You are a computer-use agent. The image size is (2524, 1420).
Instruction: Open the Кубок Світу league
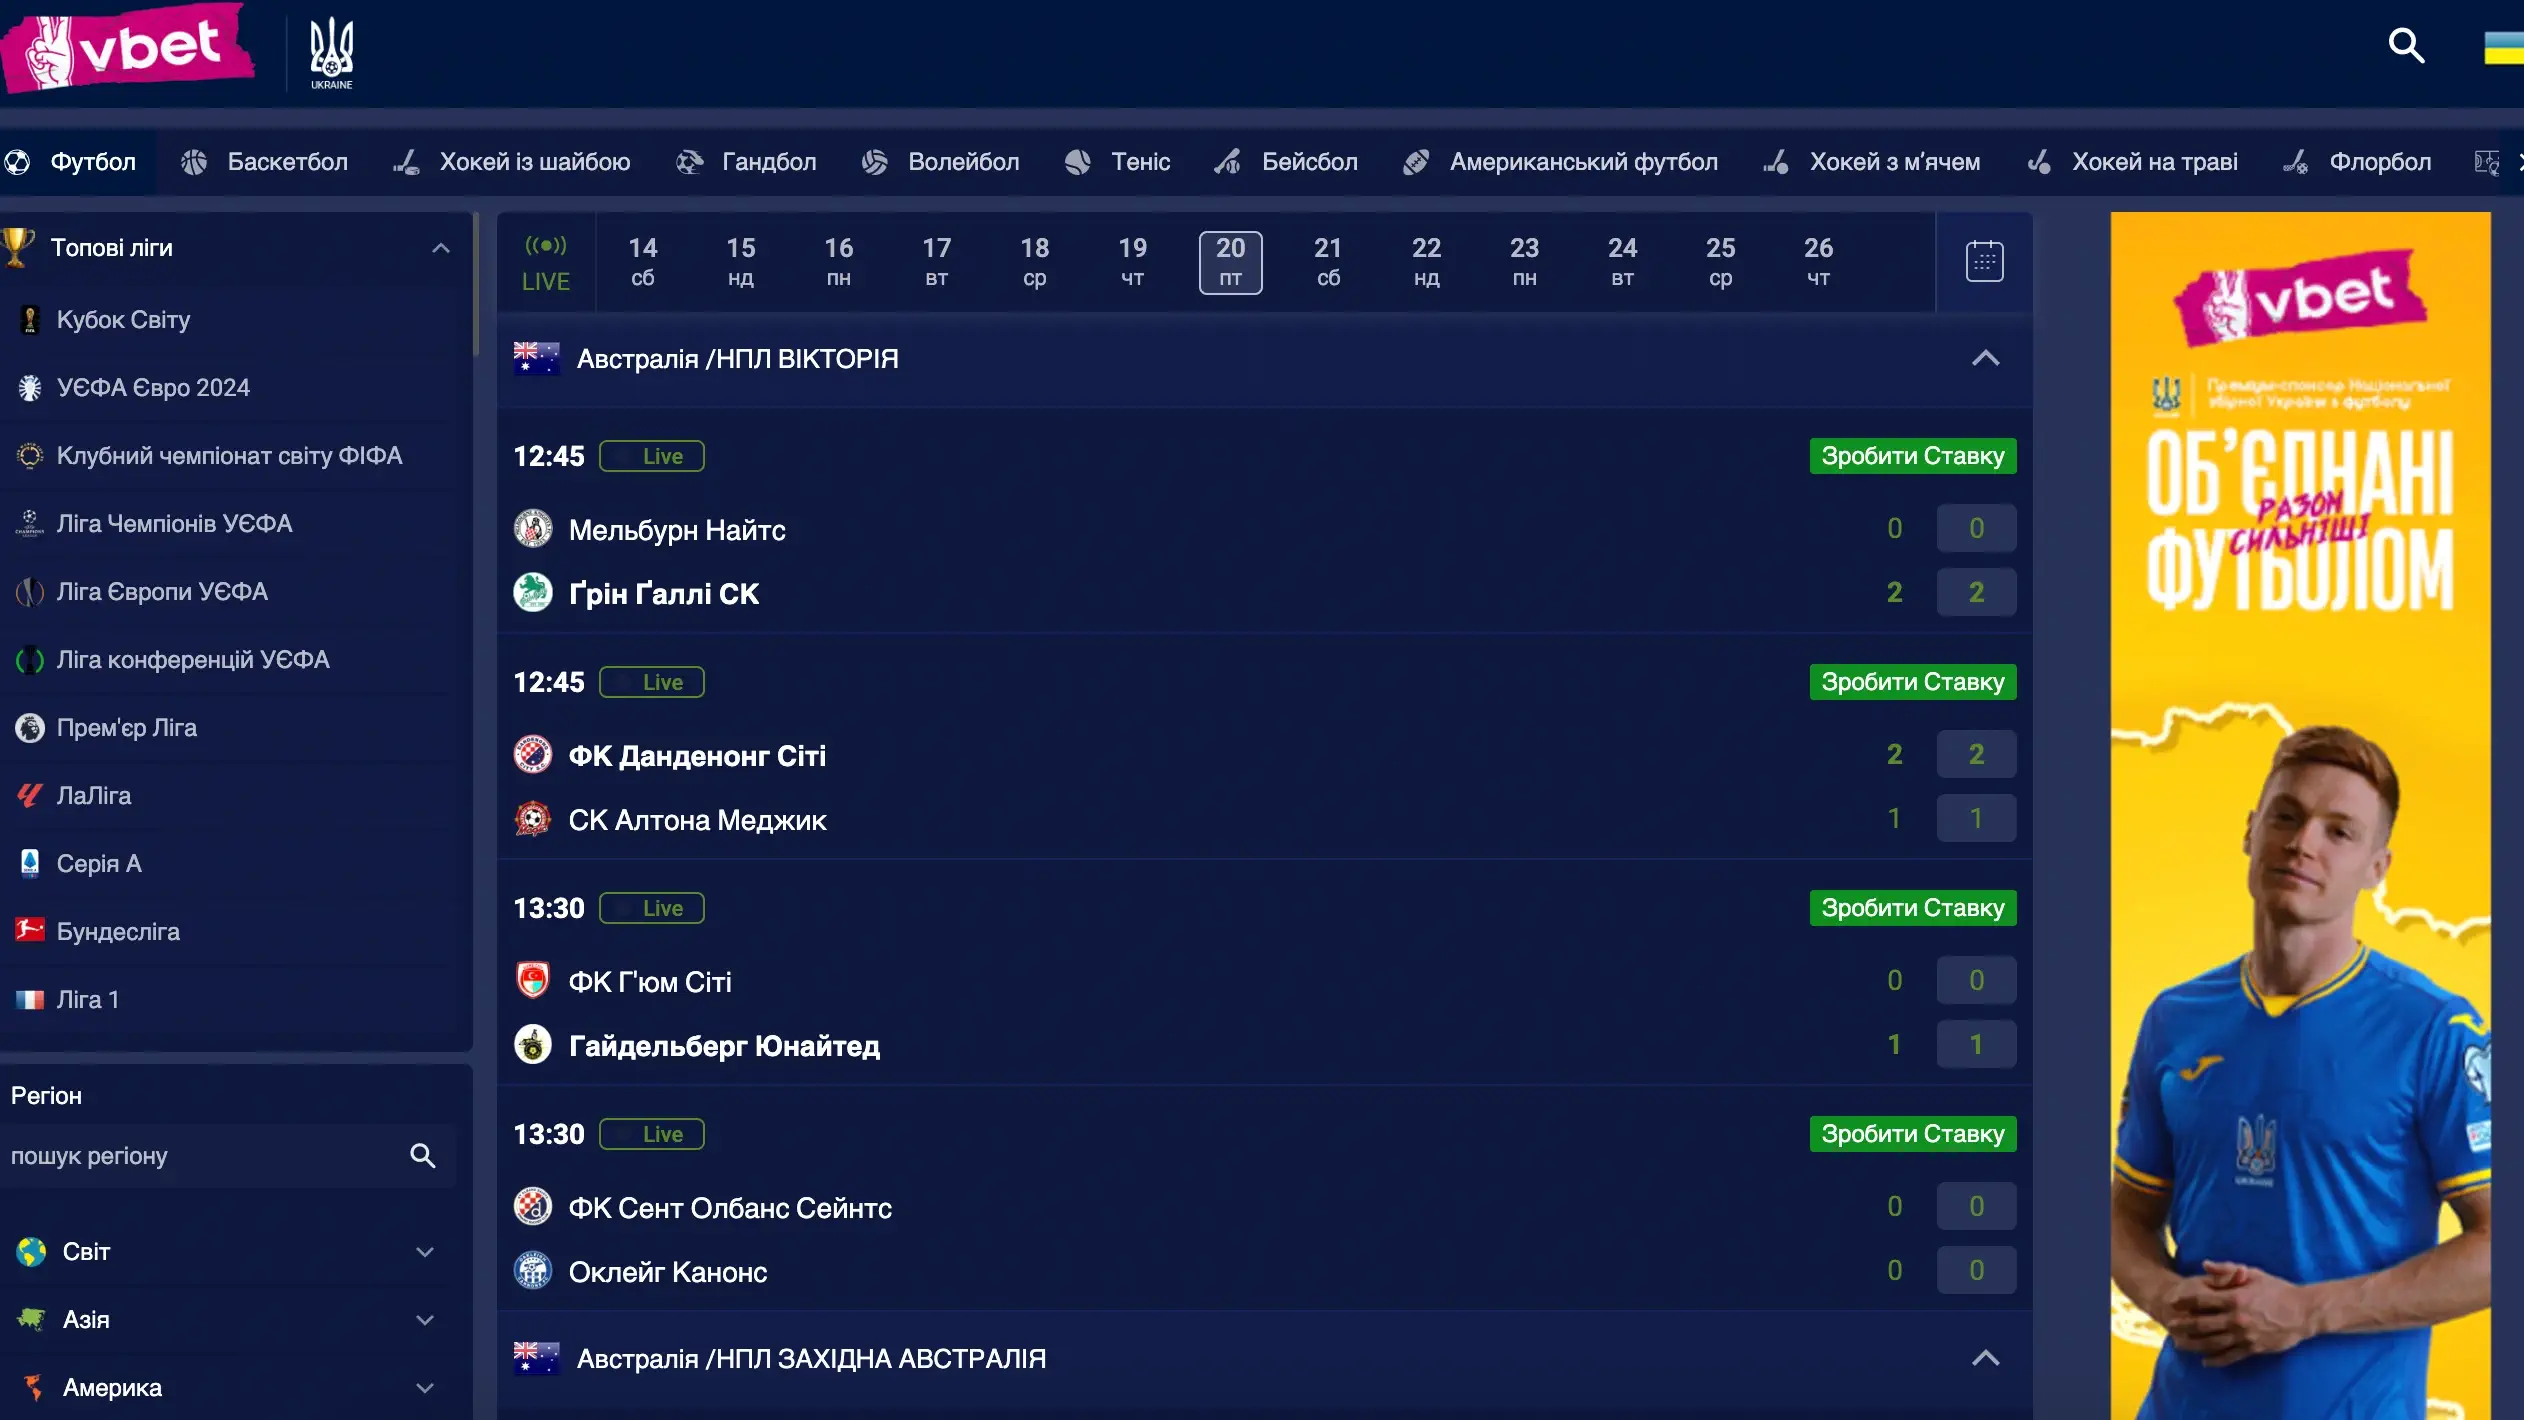[x=123, y=319]
